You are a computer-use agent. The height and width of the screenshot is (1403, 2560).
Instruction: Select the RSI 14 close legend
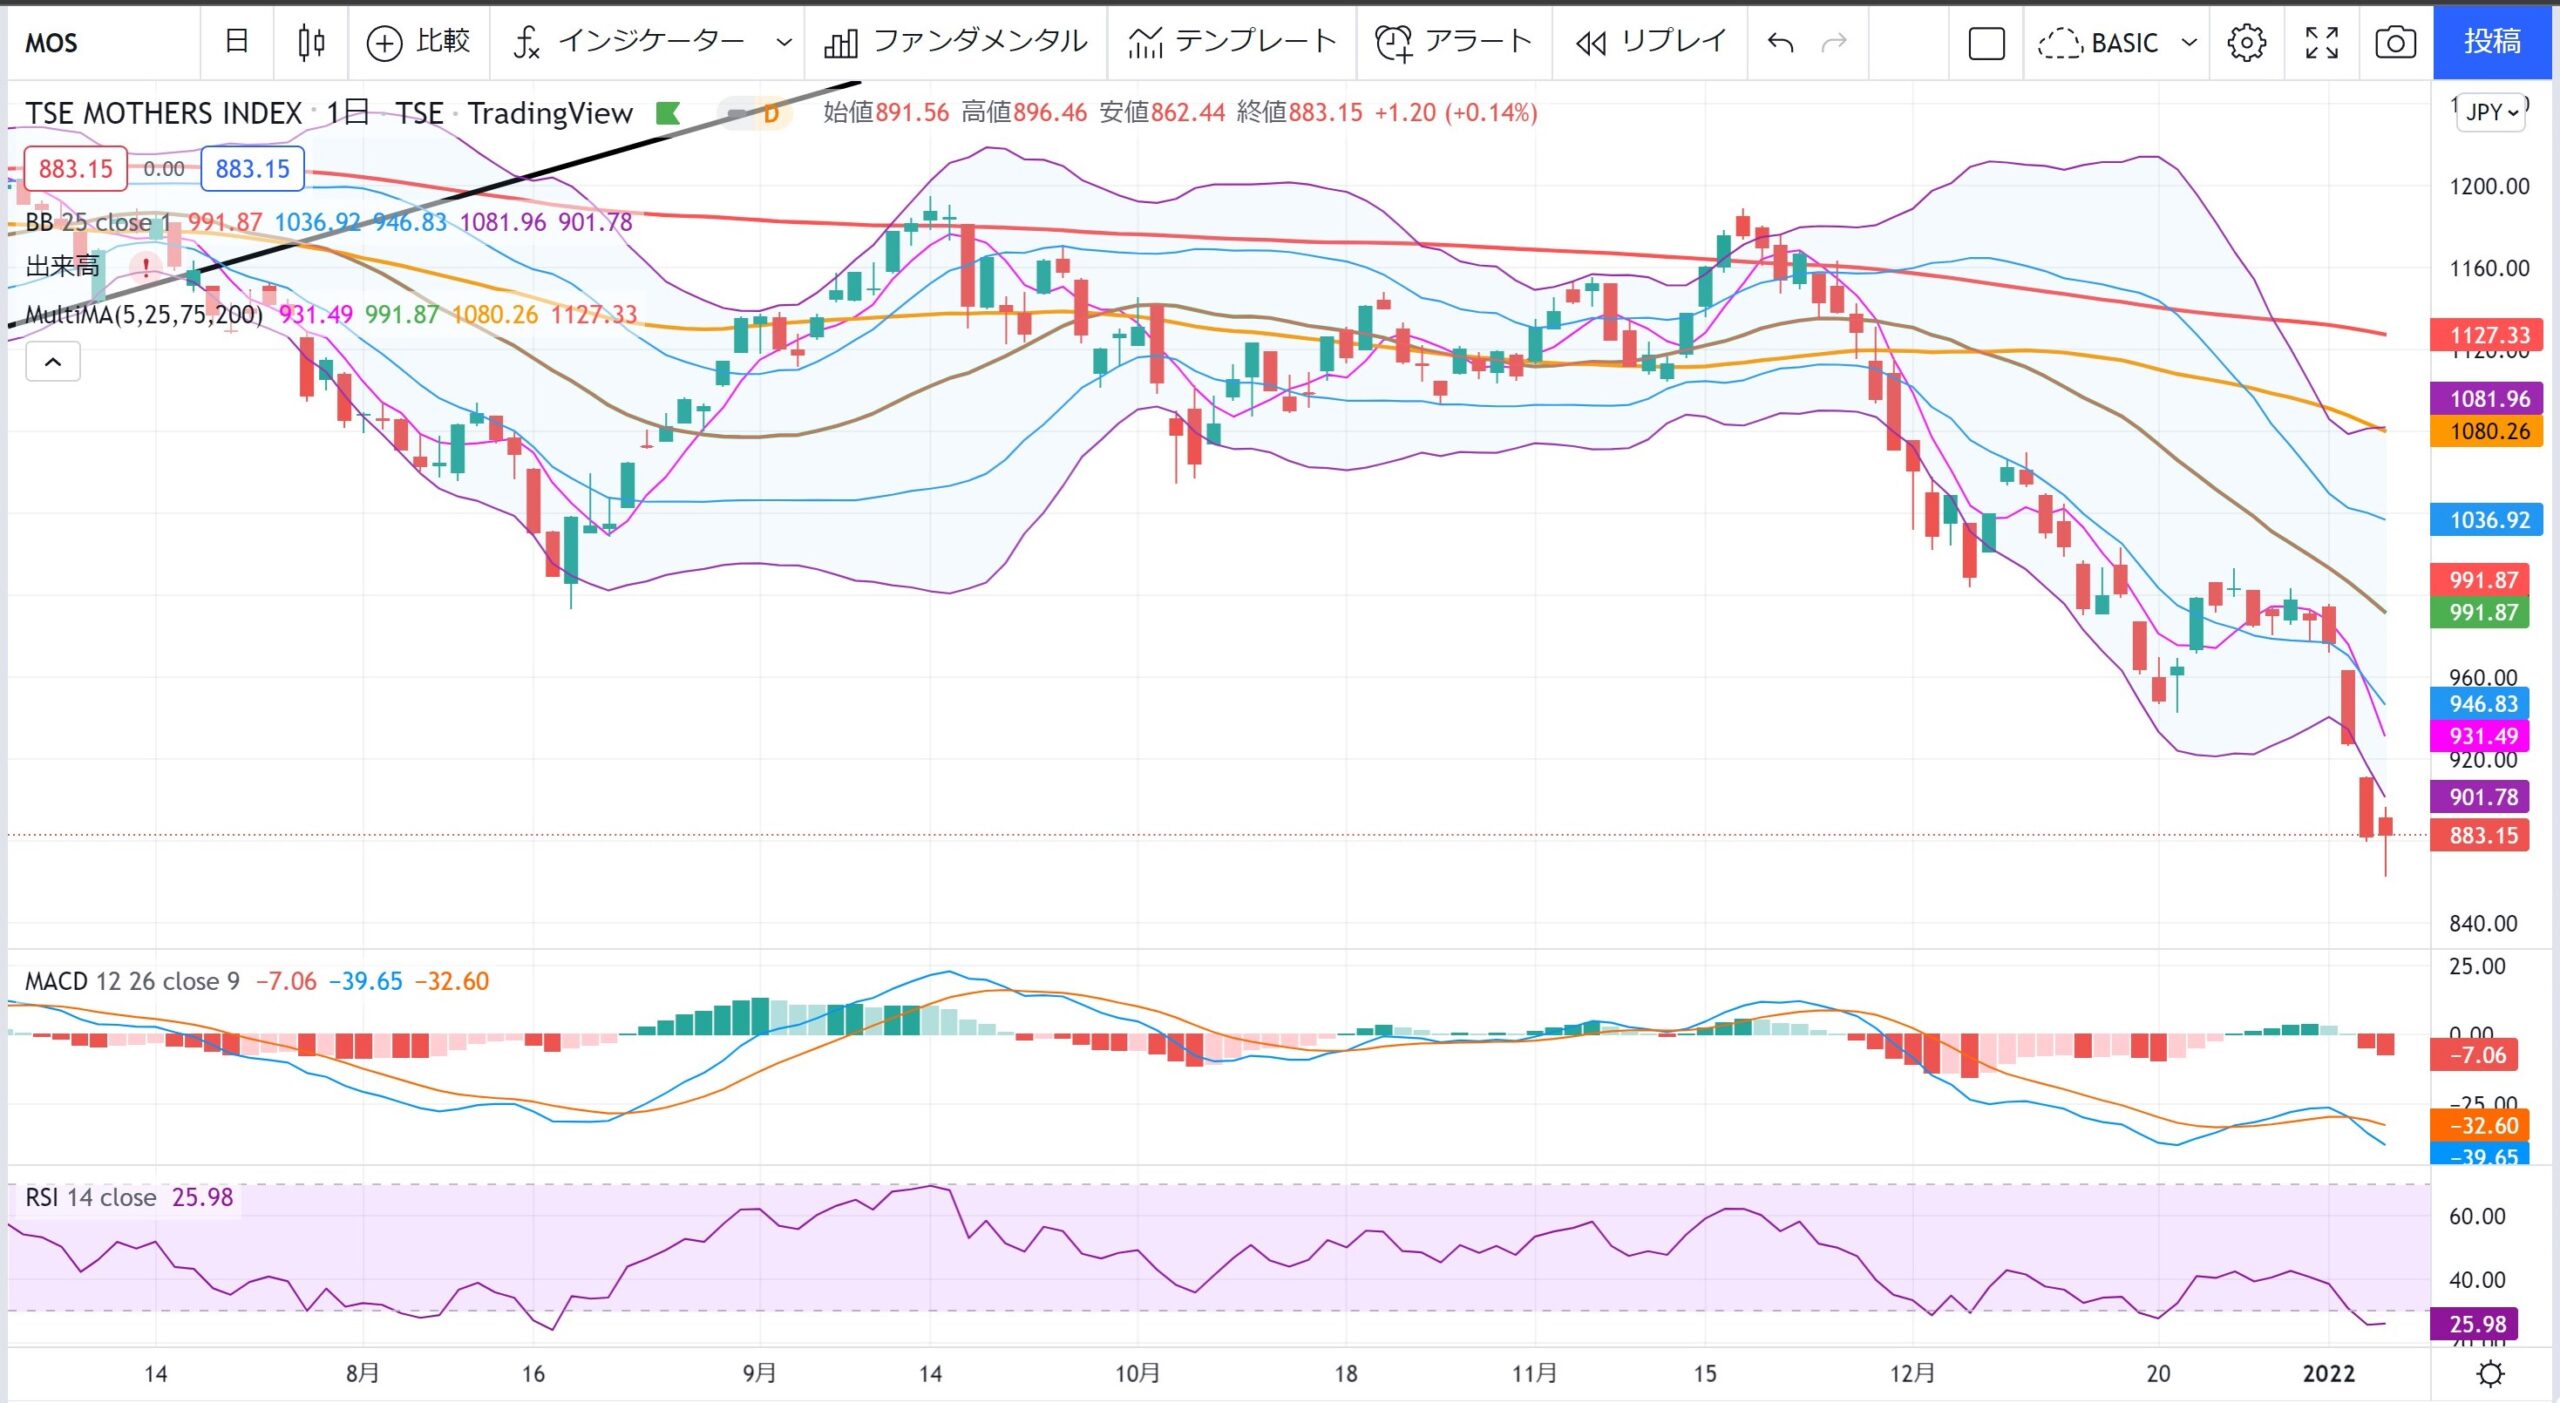tap(90, 1197)
